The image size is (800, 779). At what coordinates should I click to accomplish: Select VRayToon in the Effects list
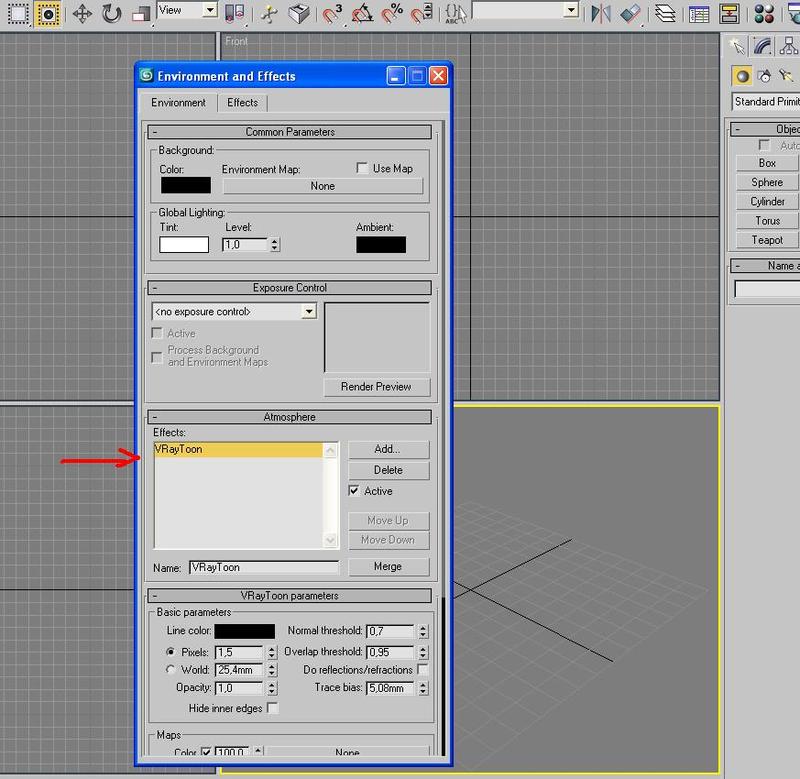[x=238, y=449]
